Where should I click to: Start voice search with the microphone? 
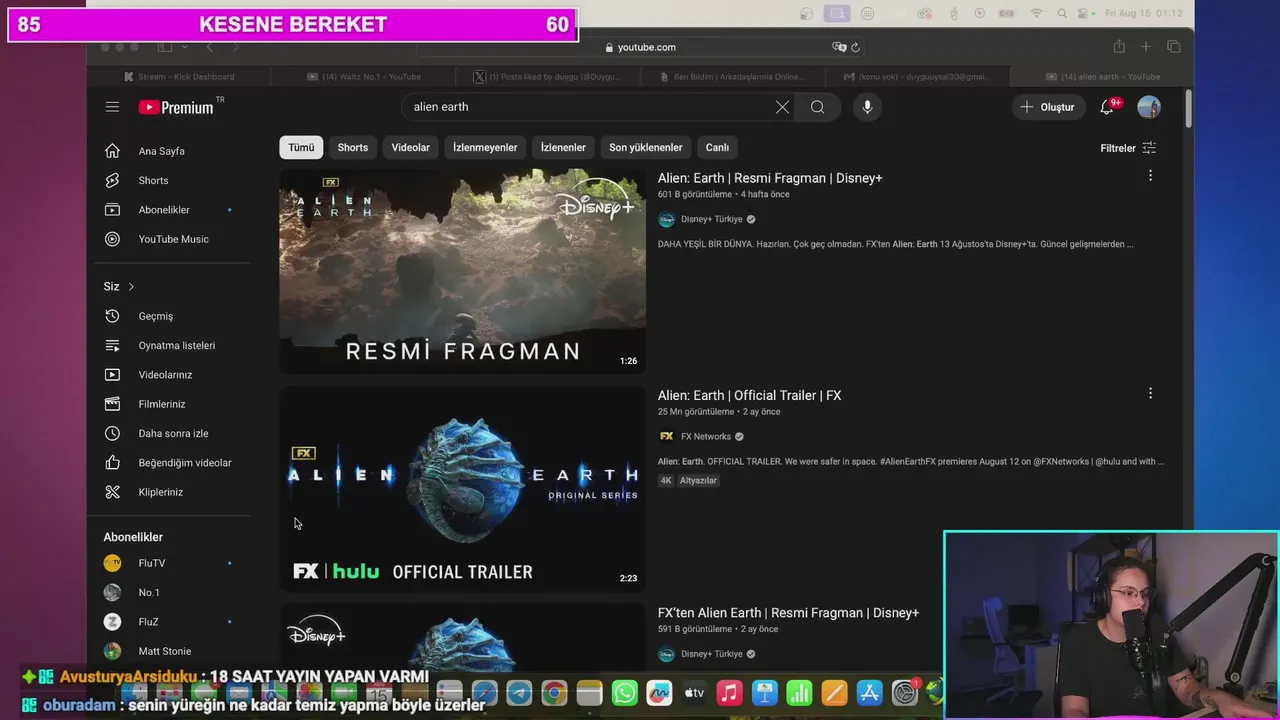coord(867,107)
